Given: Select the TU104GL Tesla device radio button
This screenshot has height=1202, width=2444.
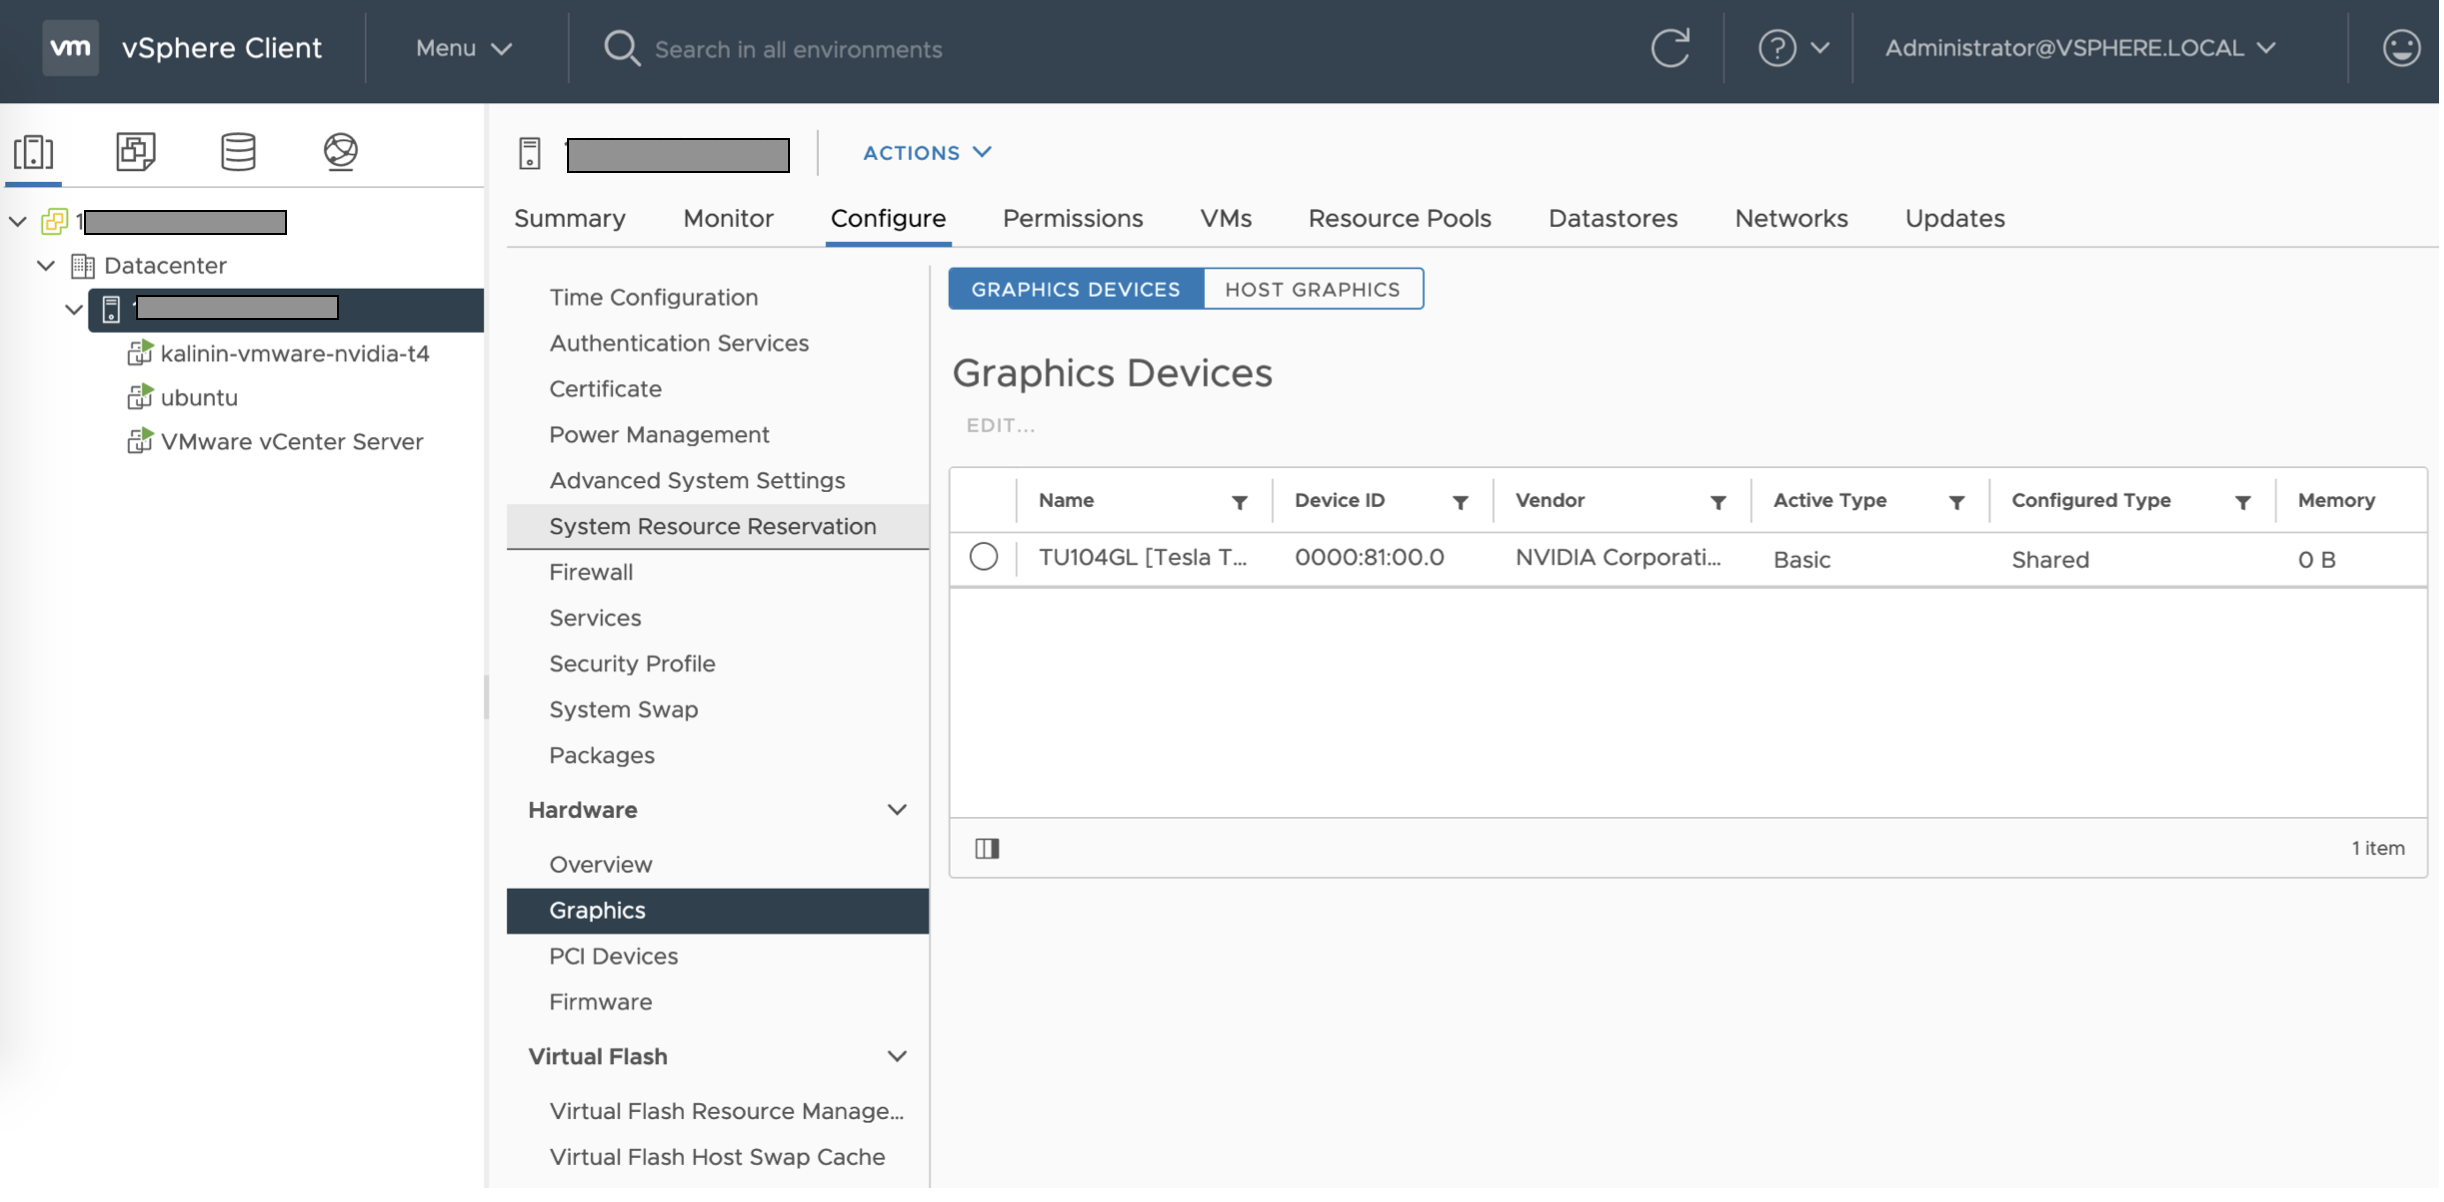Looking at the screenshot, I should click(985, 558).
